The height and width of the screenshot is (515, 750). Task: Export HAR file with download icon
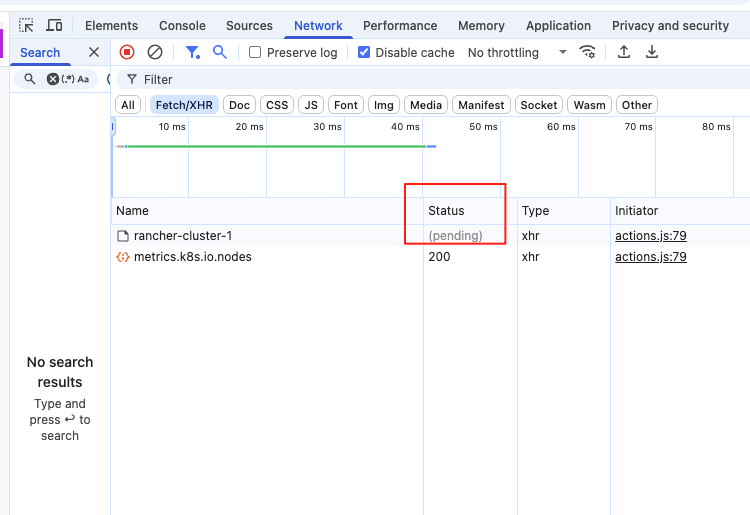pos(651,52)
